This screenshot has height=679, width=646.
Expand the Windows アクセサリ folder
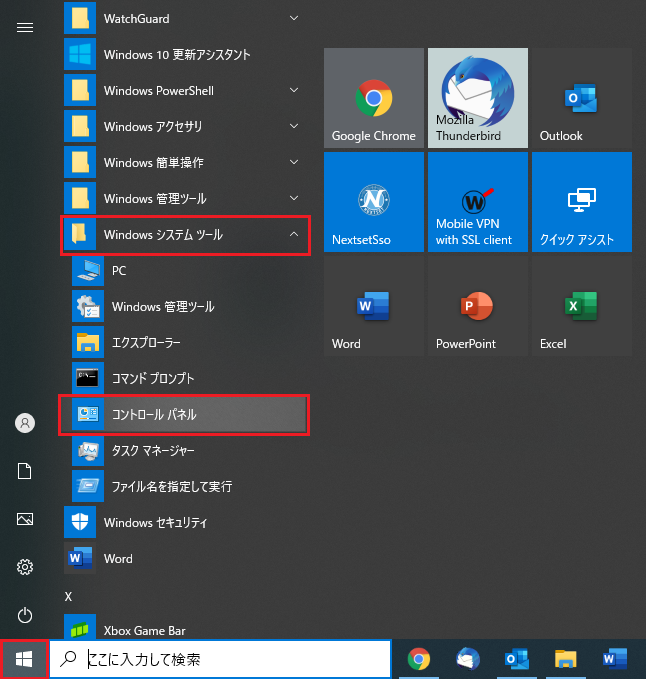coord(185,126)
